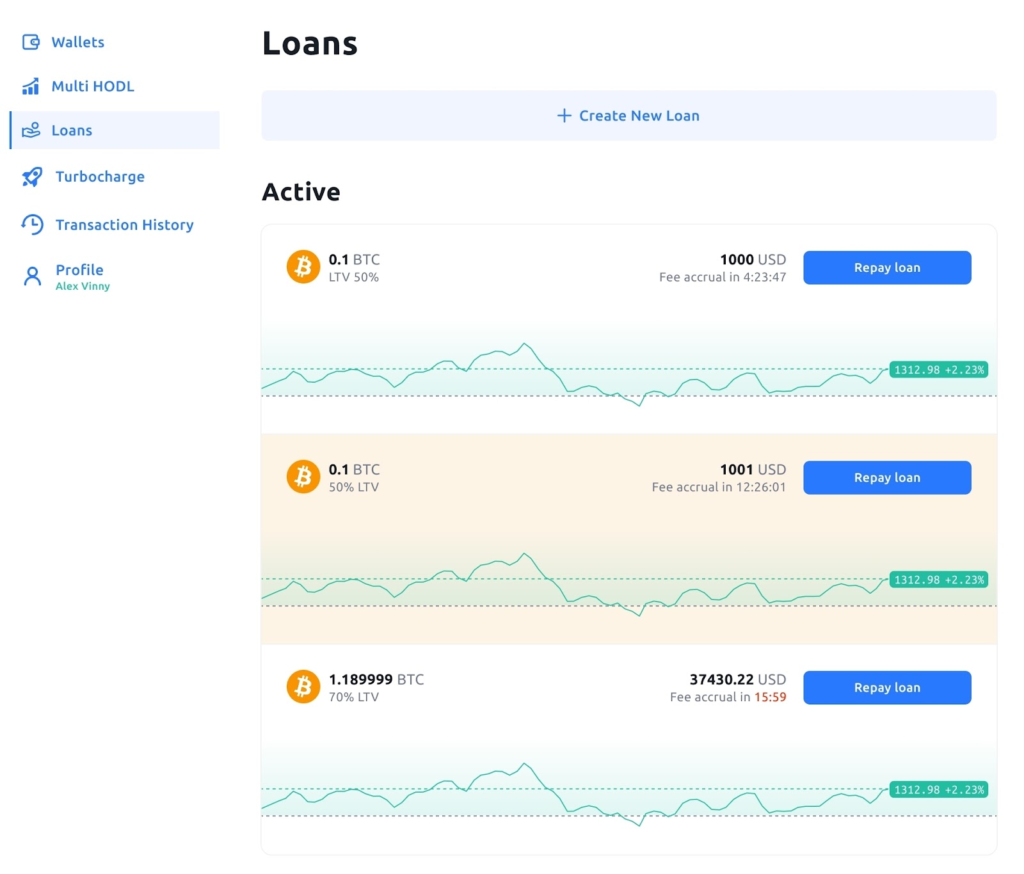Click the Create New Loan button

coord(628,115)
